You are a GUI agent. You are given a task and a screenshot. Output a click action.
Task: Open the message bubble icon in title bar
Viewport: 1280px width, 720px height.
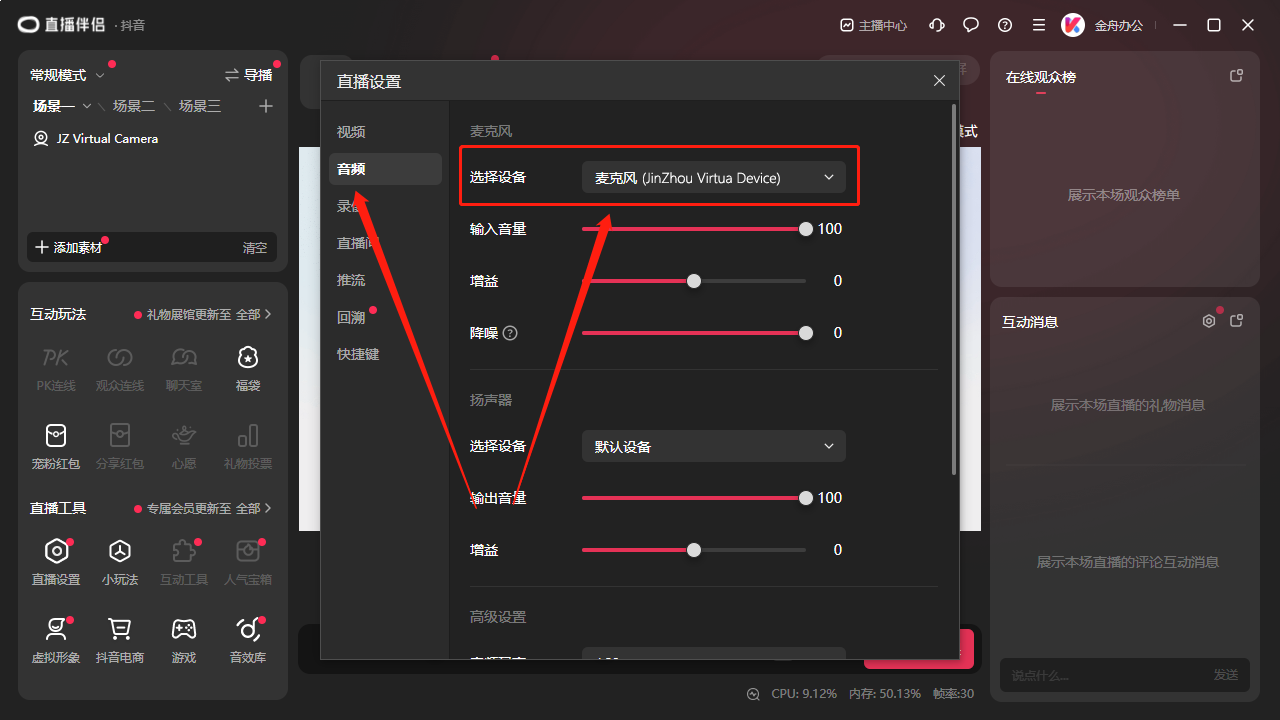[x=971, y=25]
